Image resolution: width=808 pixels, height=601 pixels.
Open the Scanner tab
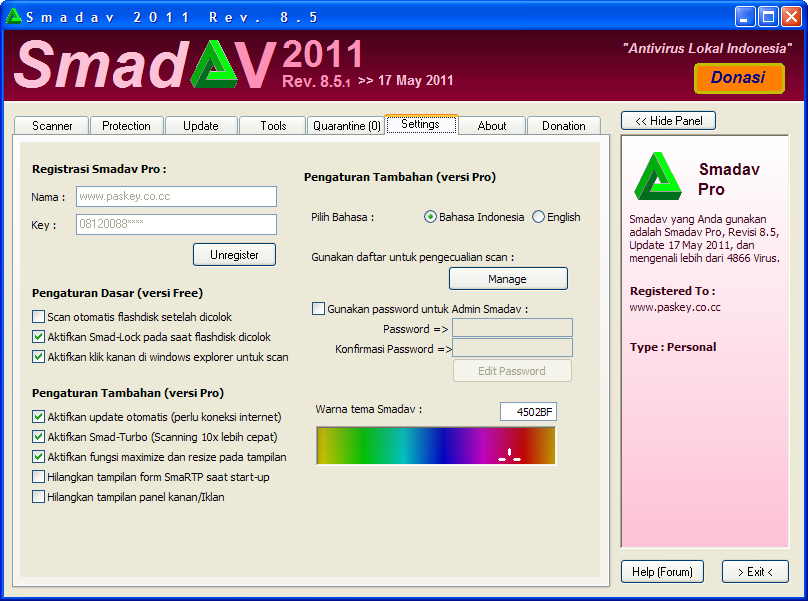52,126
